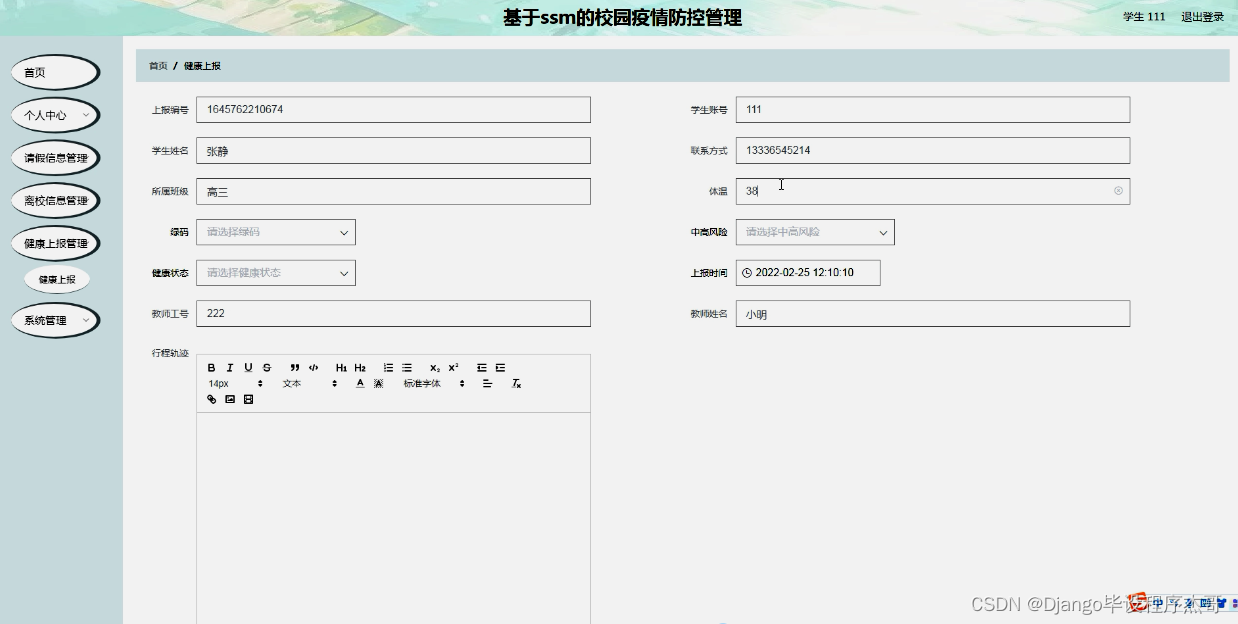Focus the 上报编号 input field
Screen dimensions: 1238x624
click(393, 109)
